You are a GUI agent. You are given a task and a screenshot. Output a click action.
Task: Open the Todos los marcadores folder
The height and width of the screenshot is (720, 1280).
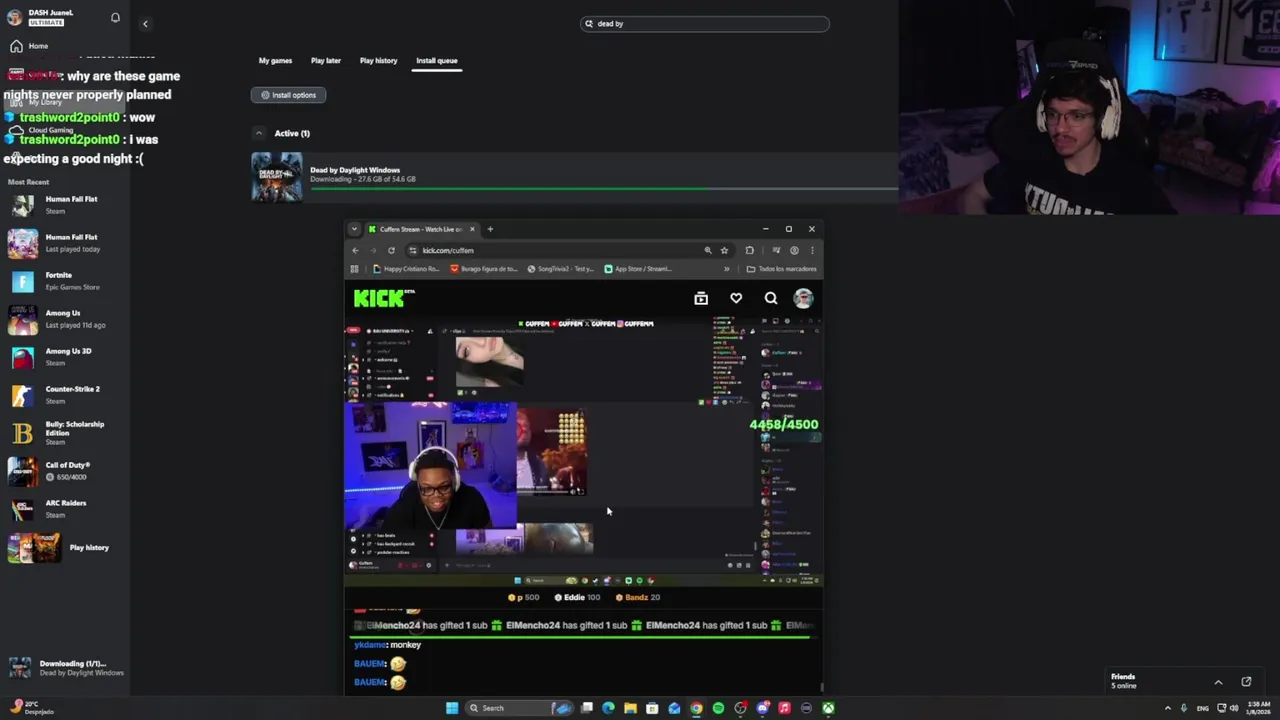[x=781, y=269]
